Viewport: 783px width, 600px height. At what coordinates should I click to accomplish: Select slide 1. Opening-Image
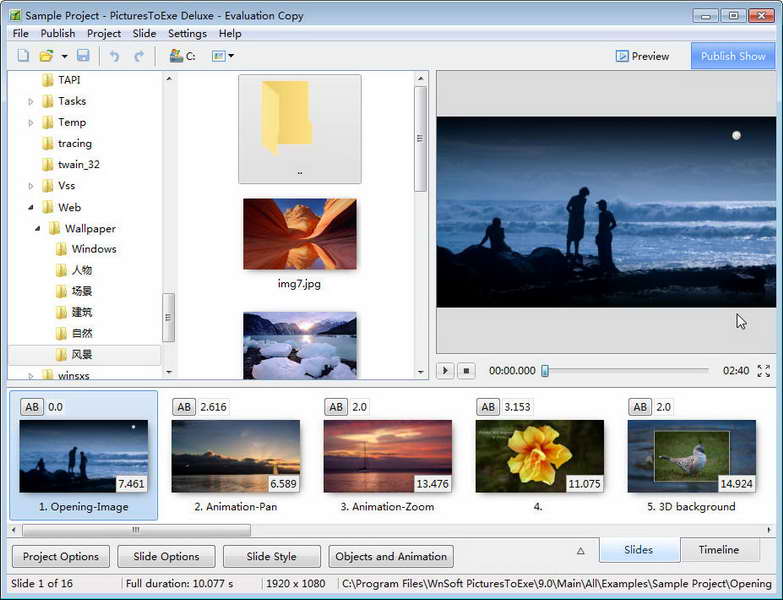(83, 456)
